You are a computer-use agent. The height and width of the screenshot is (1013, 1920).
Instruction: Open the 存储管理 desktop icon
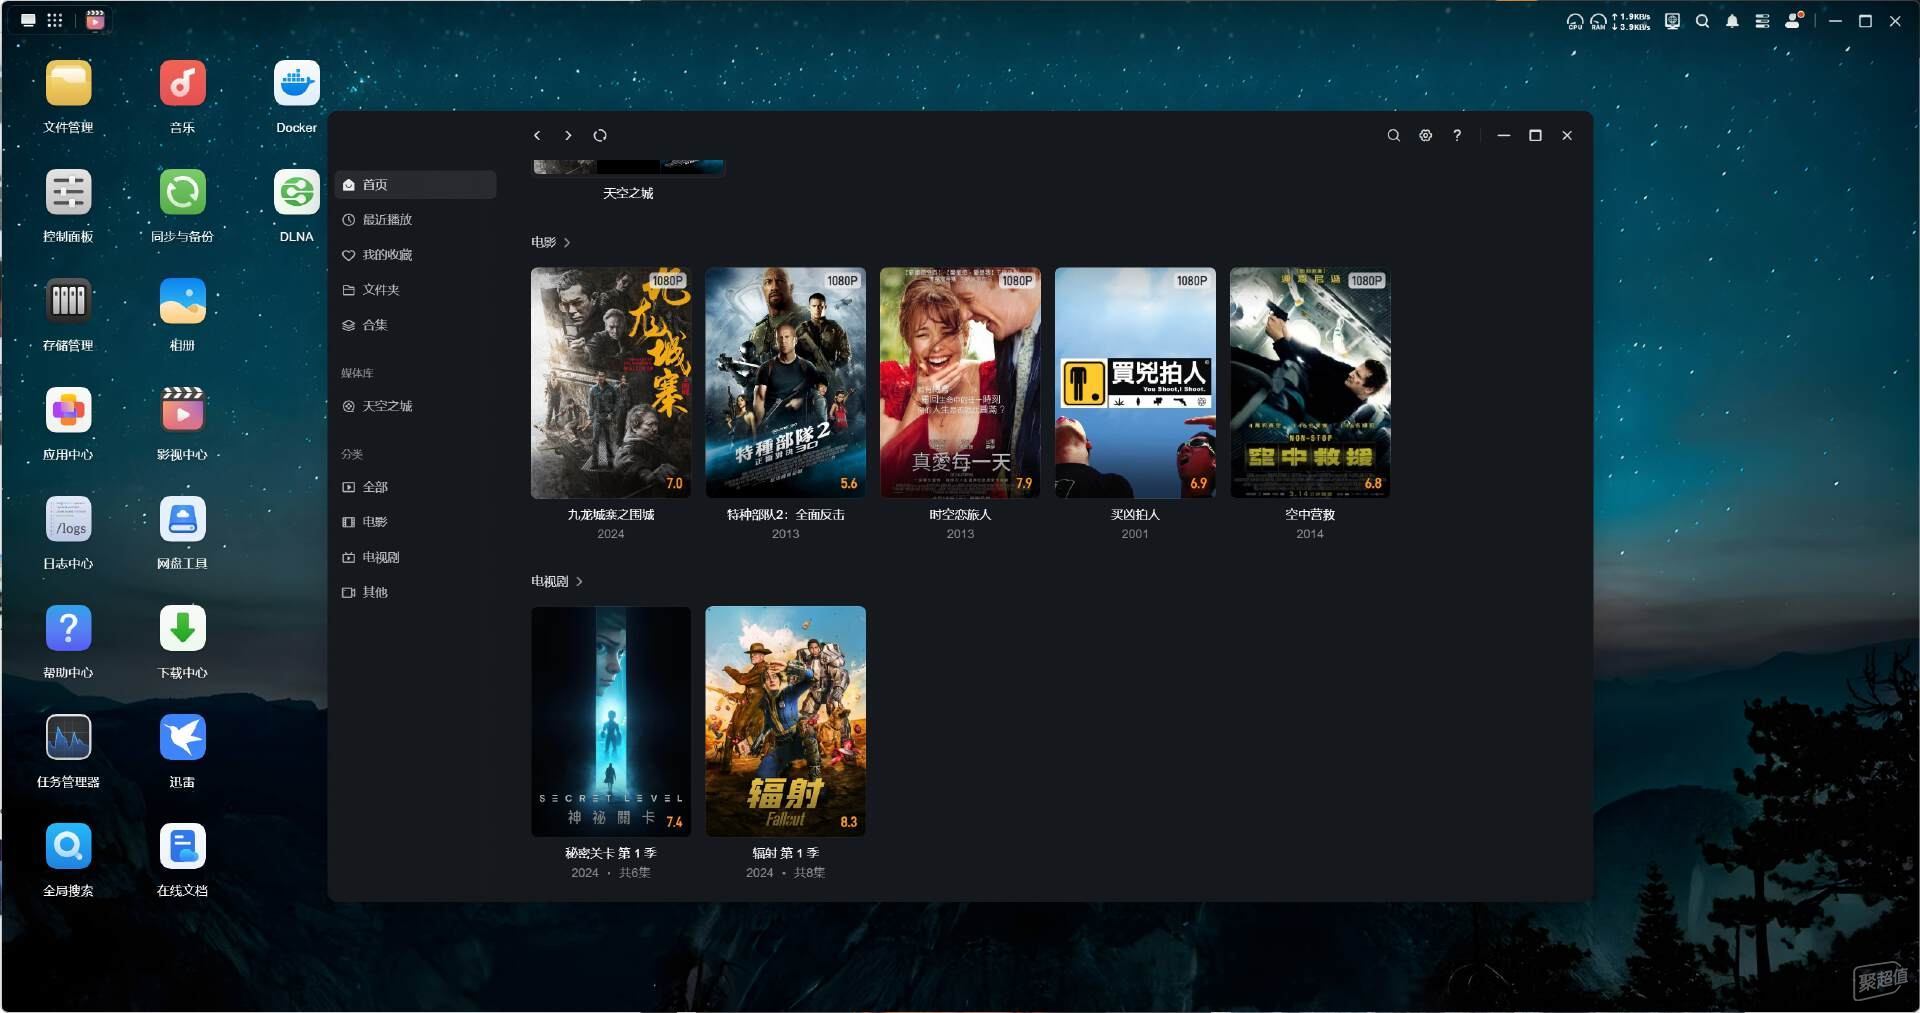pos(68,302)
